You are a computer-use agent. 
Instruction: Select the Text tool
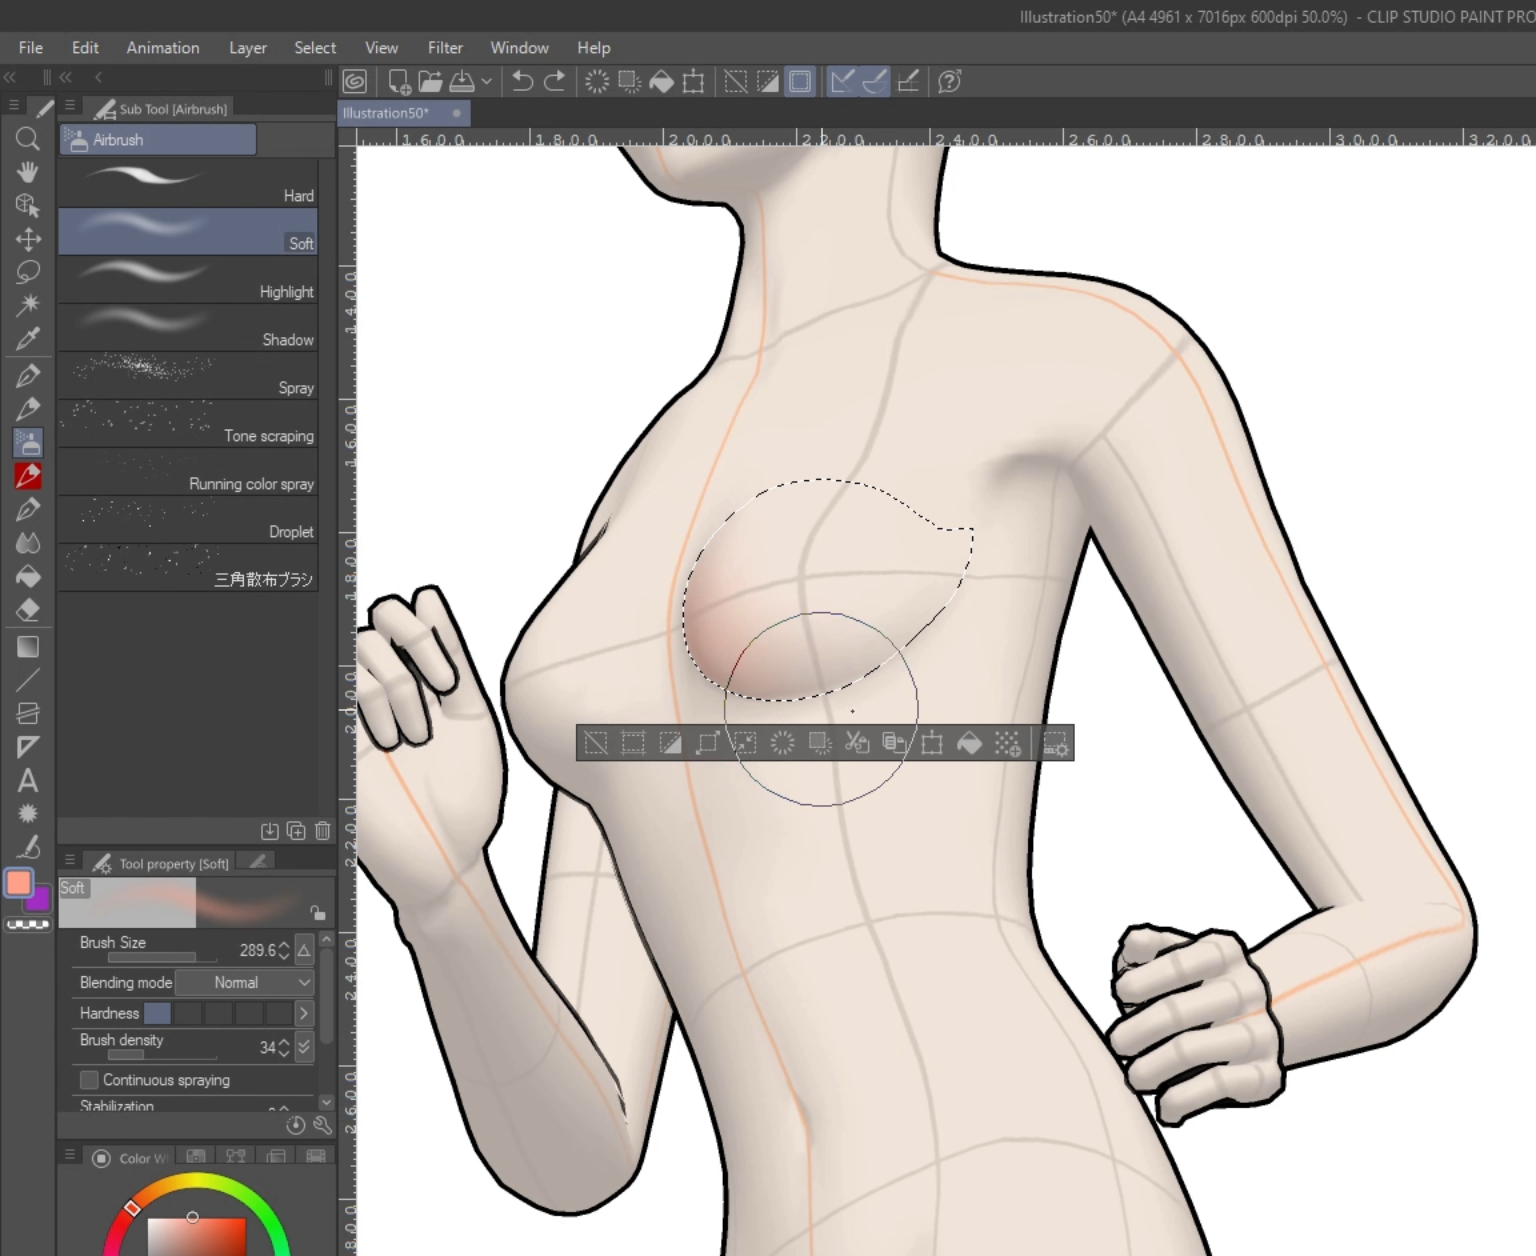[27, 781]
